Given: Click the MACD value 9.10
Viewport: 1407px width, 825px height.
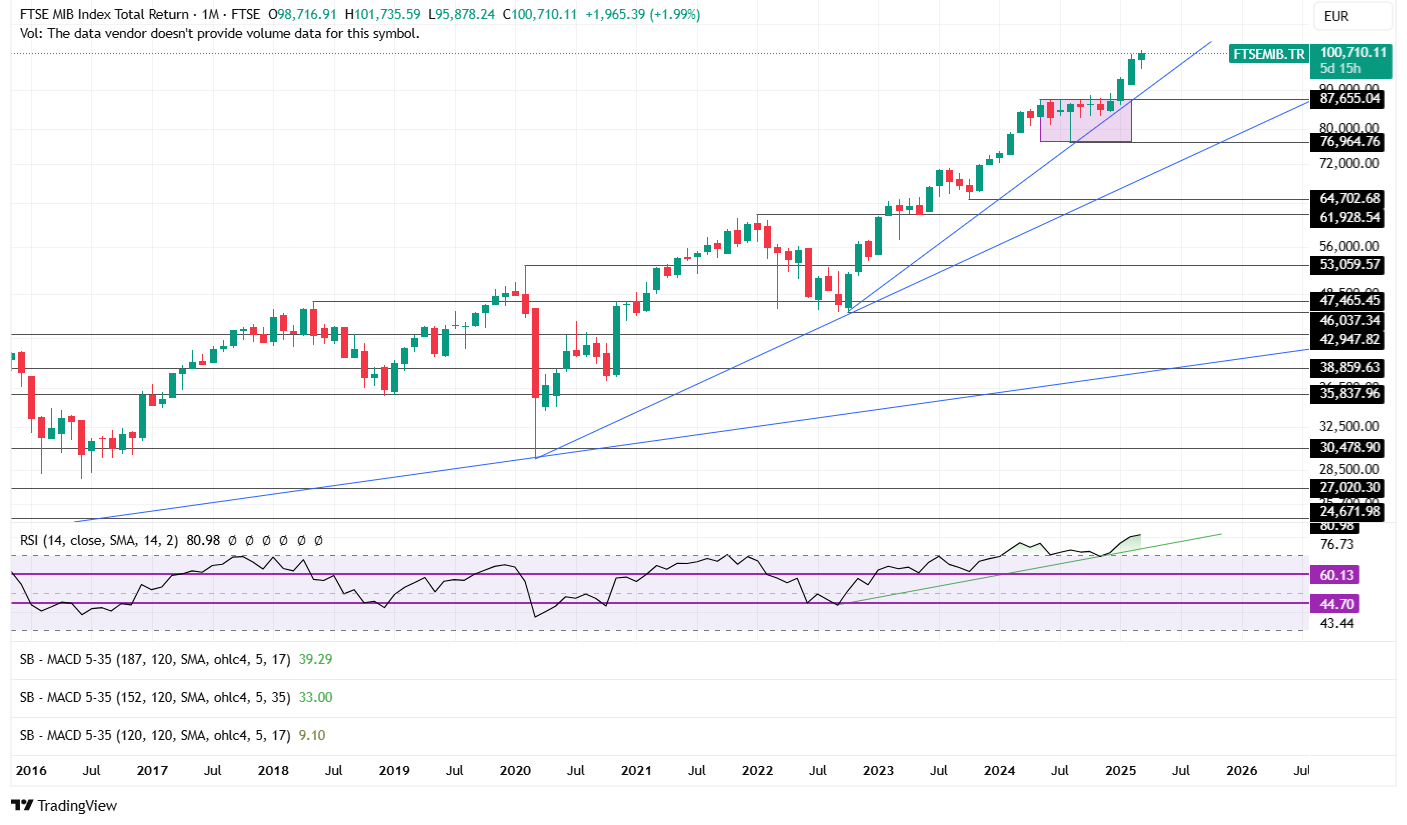Looking at the screenshot, I should 312,735.
